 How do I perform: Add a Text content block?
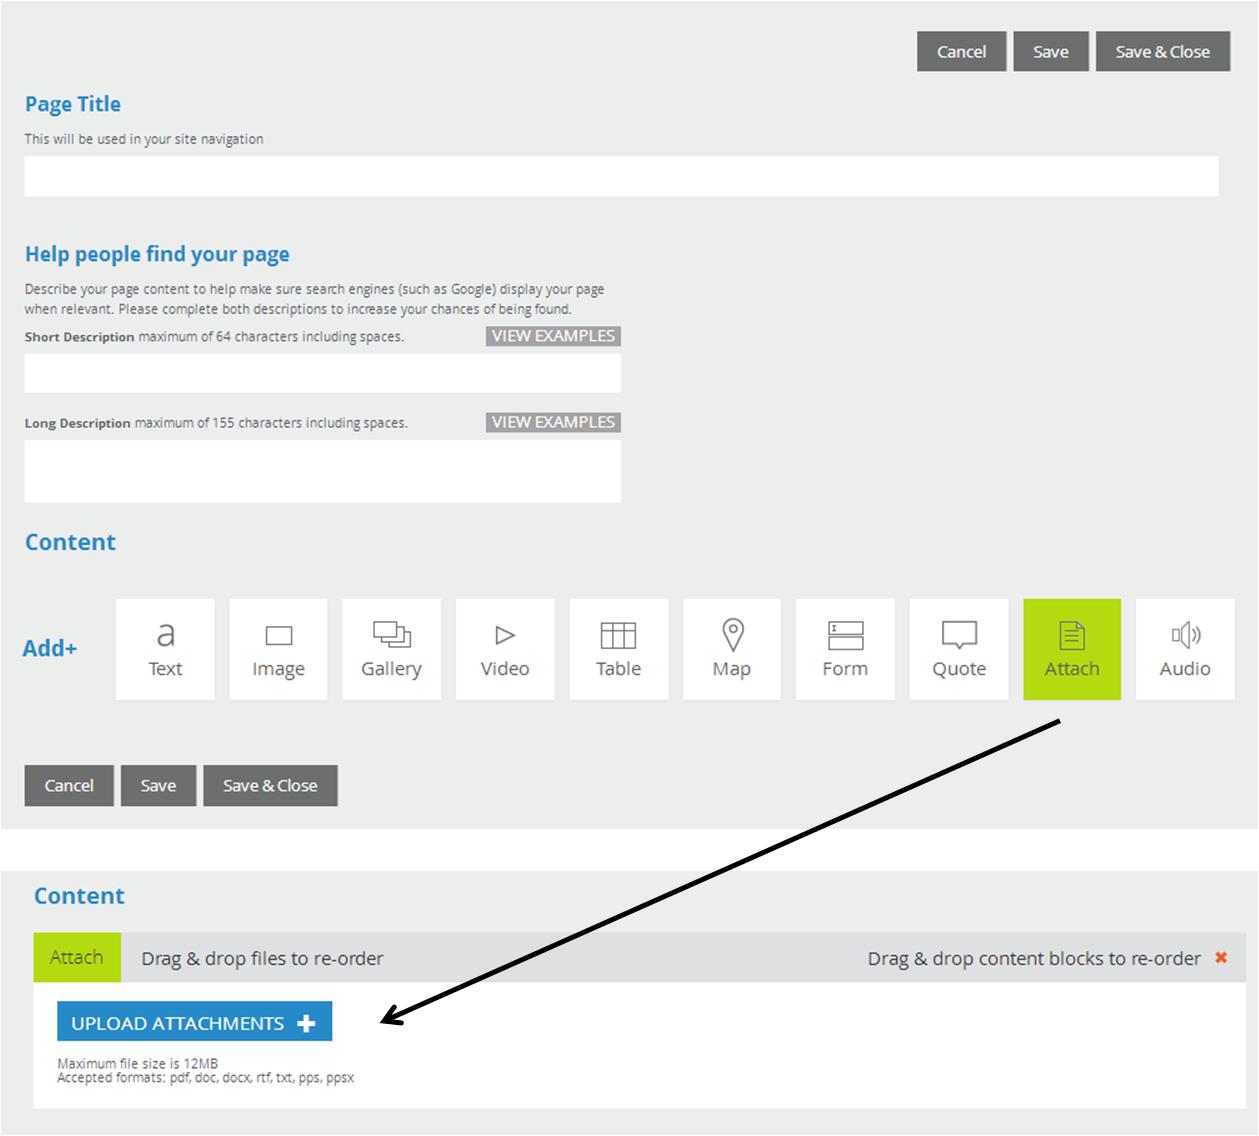tap(164, 649)
